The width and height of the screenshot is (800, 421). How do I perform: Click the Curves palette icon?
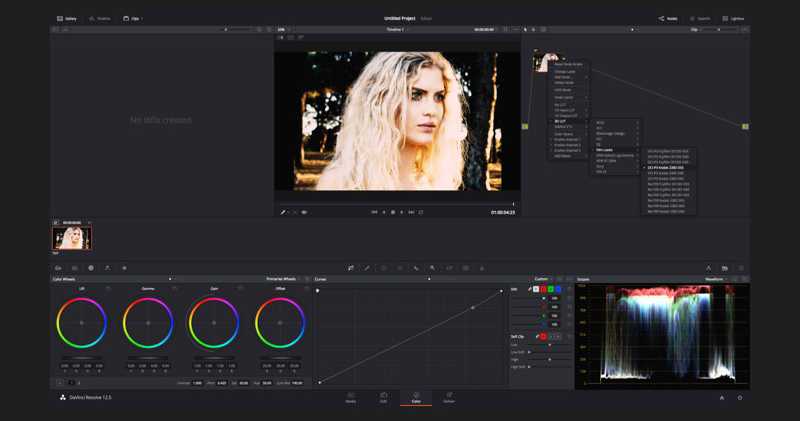pos(350,268)
